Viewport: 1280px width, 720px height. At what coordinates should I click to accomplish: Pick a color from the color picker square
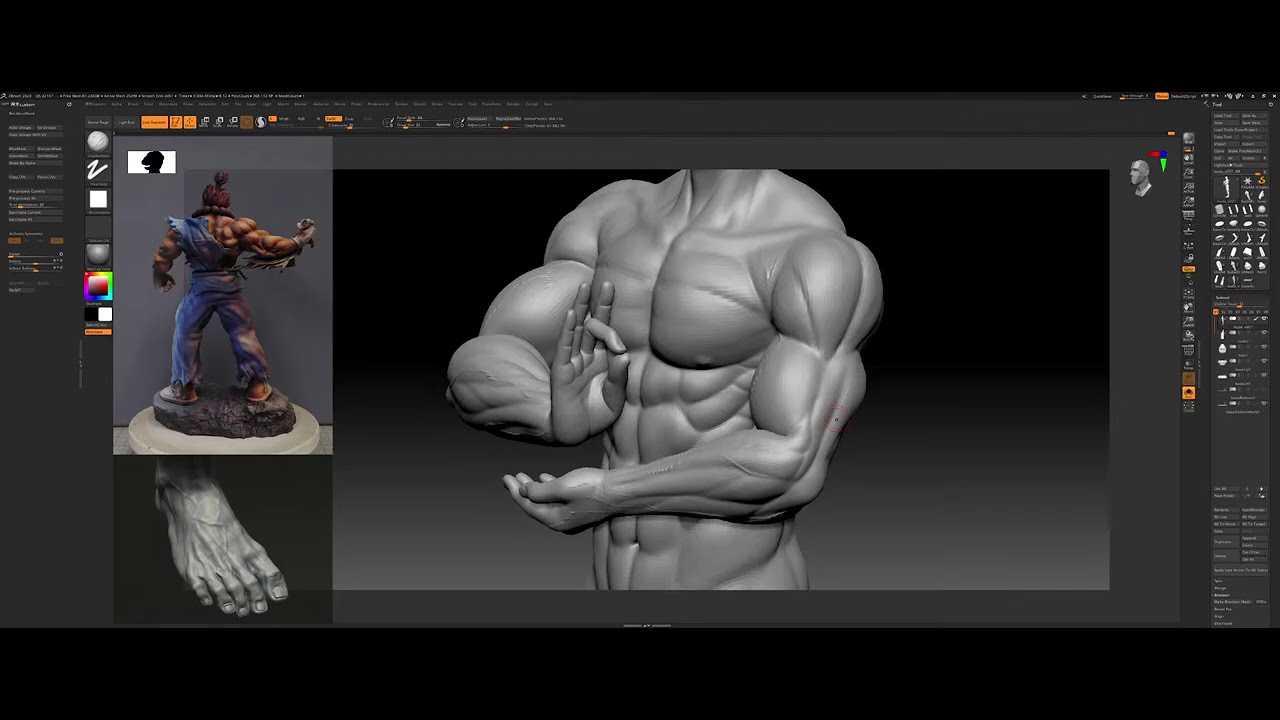(98, 287)
